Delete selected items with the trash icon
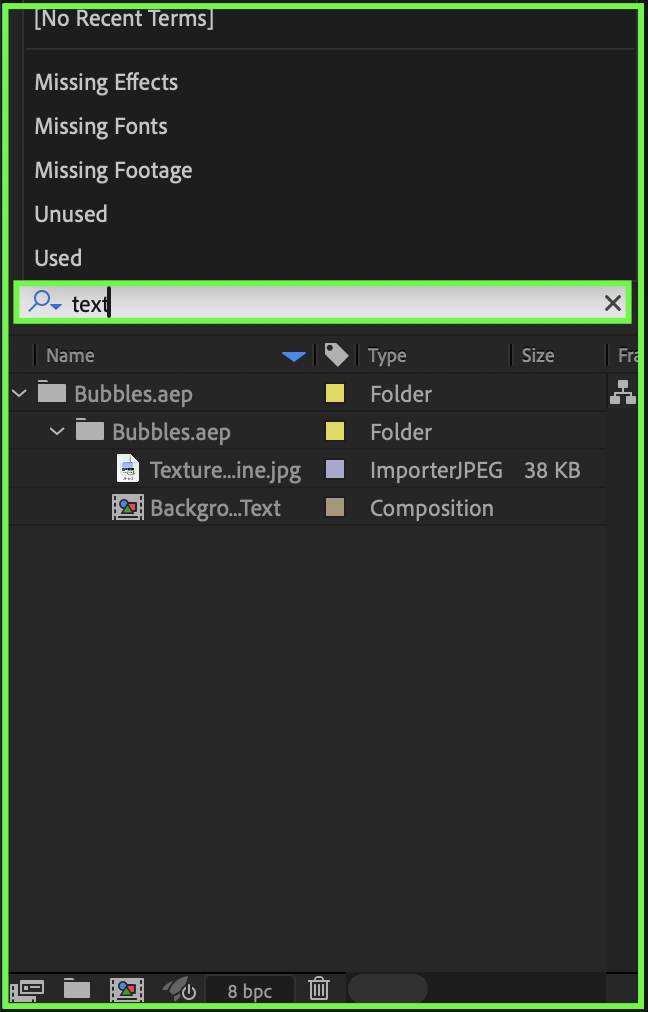Screen dimensions: 648x1012 click(319, 989)
